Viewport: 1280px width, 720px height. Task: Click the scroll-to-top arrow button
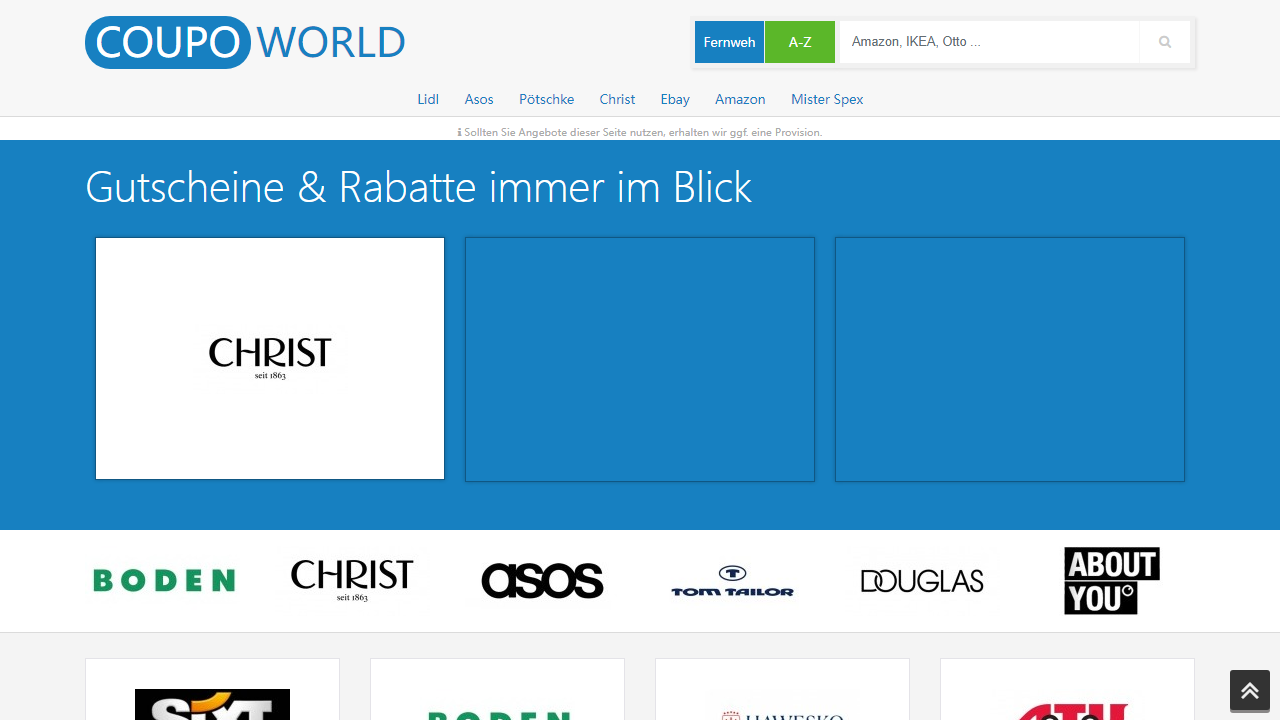click(x=1249, y=690)
